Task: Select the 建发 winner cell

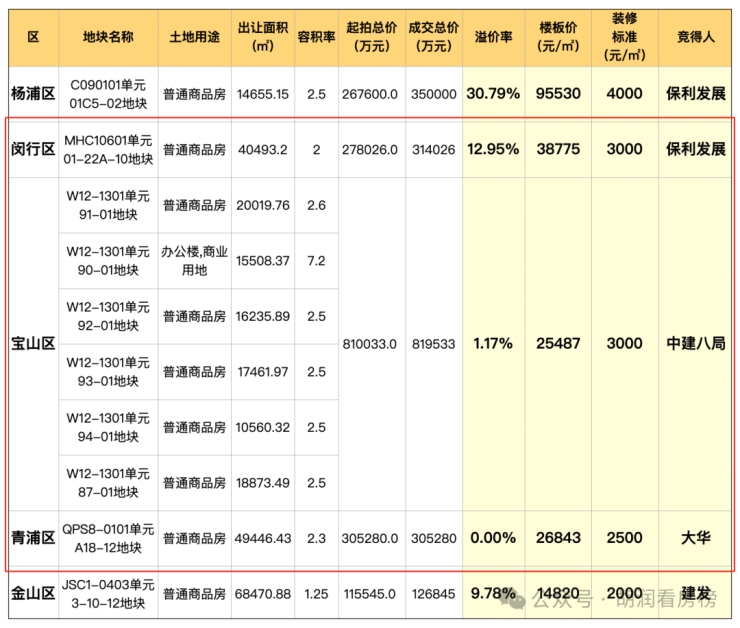Action: 695,594
